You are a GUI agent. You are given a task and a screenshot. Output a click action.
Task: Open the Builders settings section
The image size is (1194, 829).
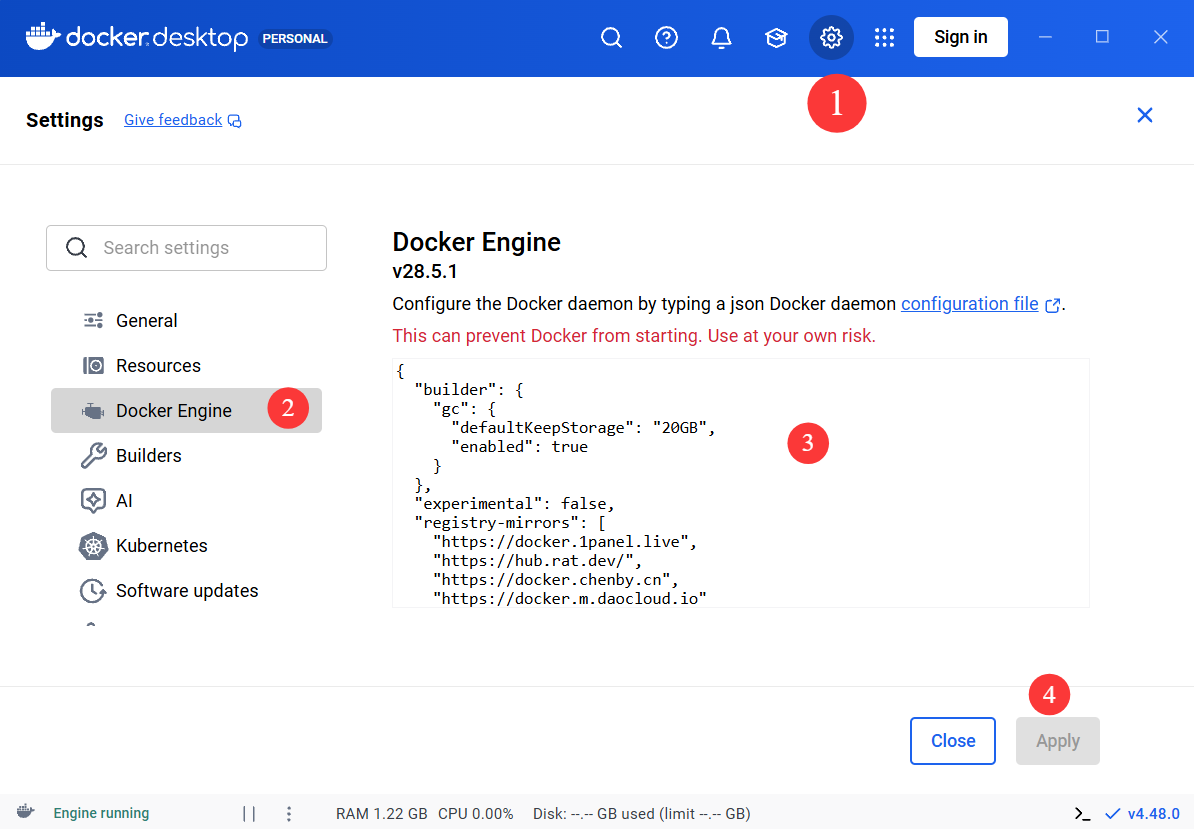pyautogui.click(x=187, y=455)
